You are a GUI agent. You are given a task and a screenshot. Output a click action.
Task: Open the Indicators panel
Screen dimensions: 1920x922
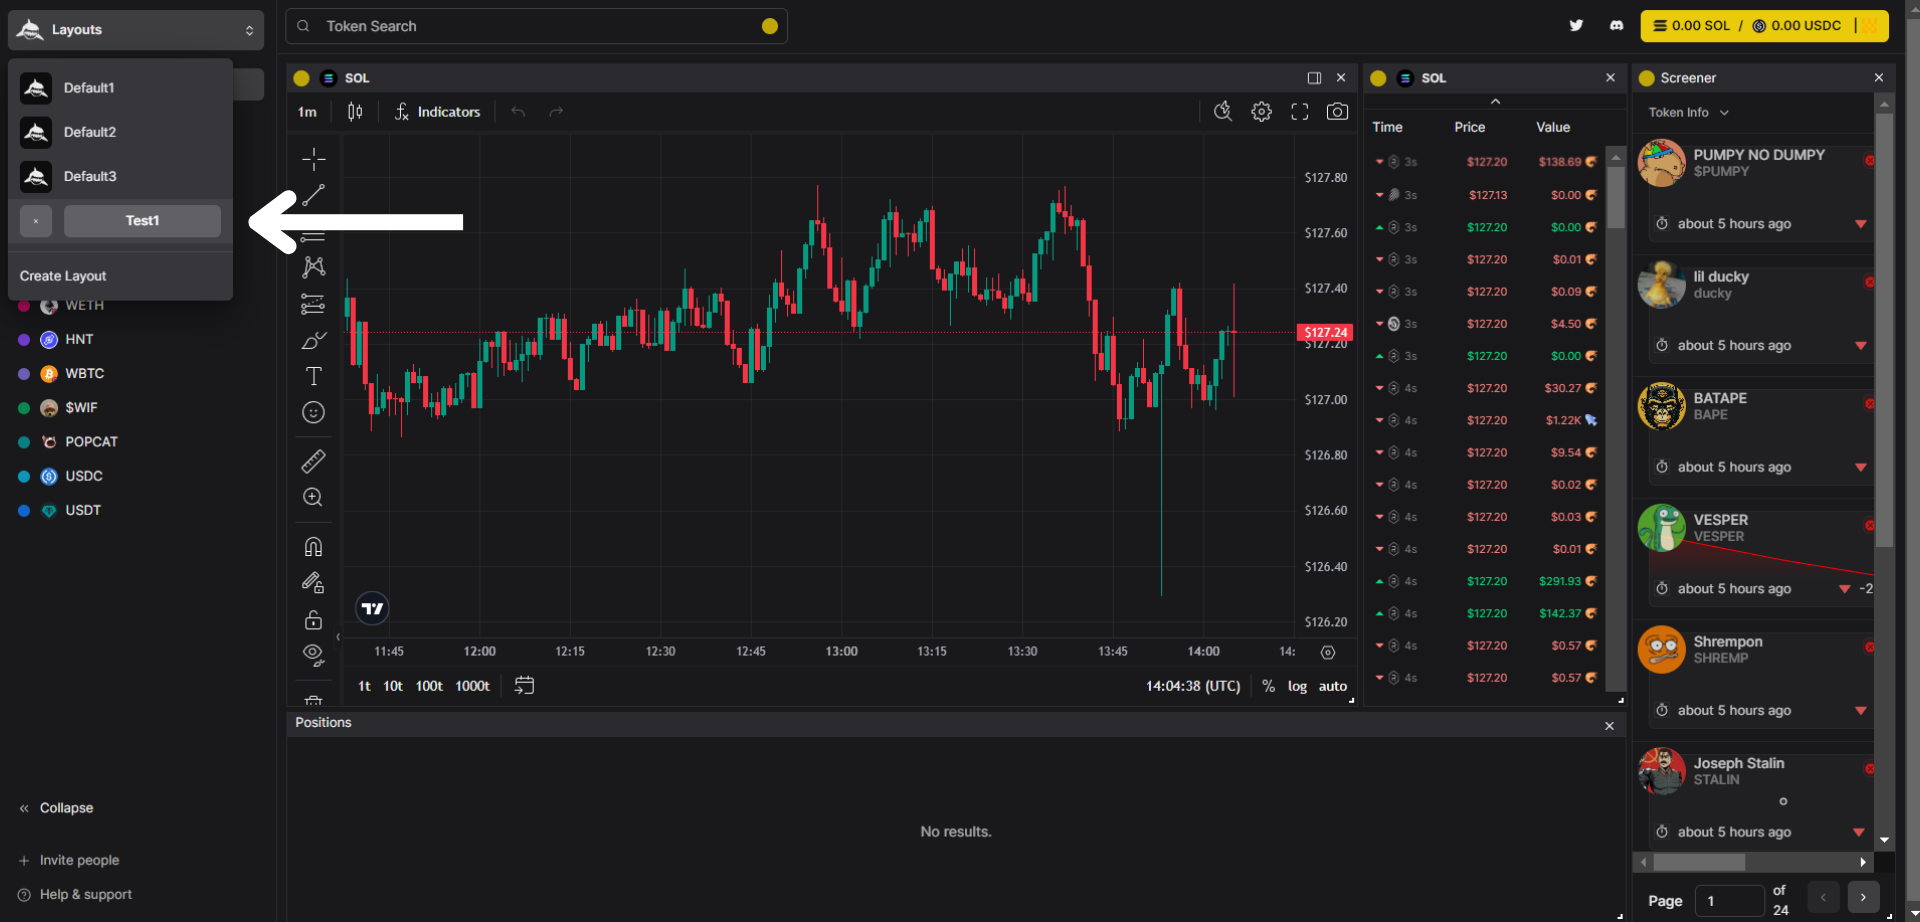point(437,112)
